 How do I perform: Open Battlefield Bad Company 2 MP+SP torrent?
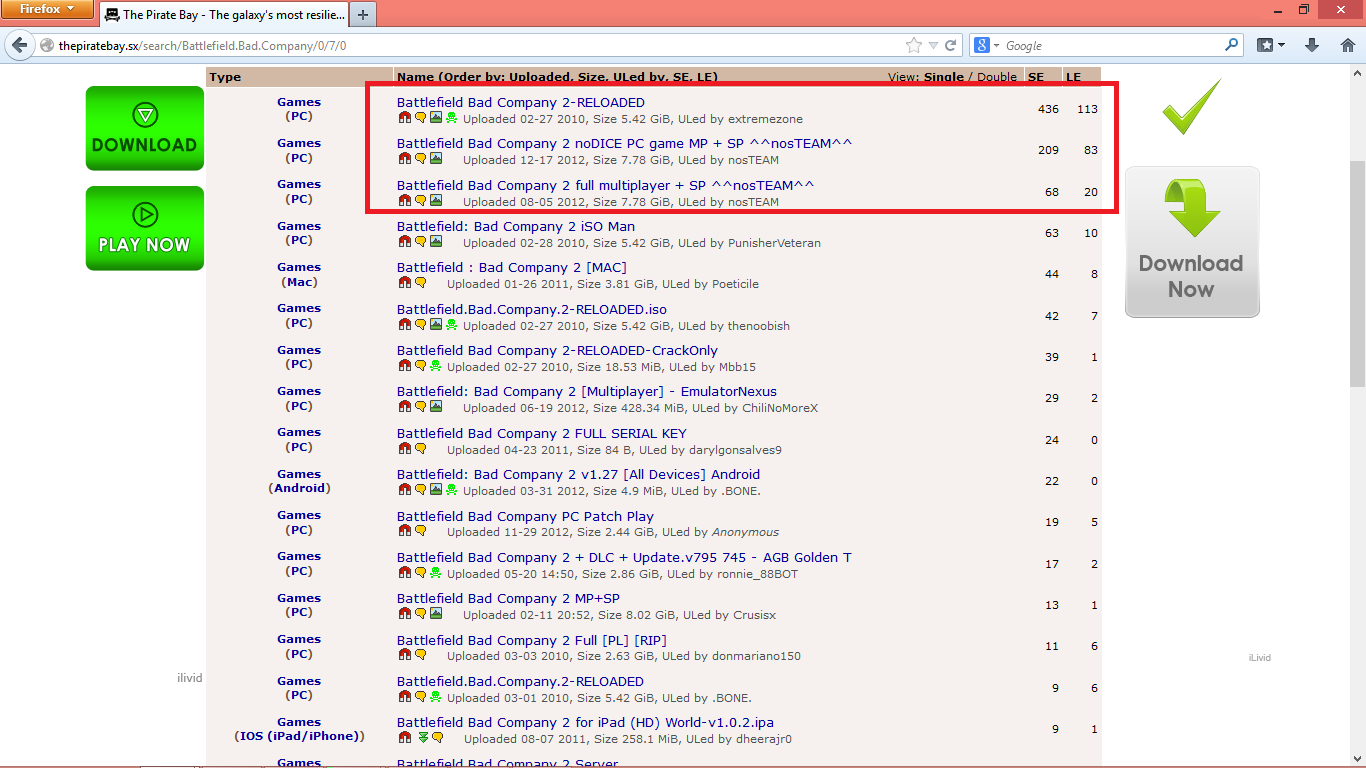[x=508, y=598]
